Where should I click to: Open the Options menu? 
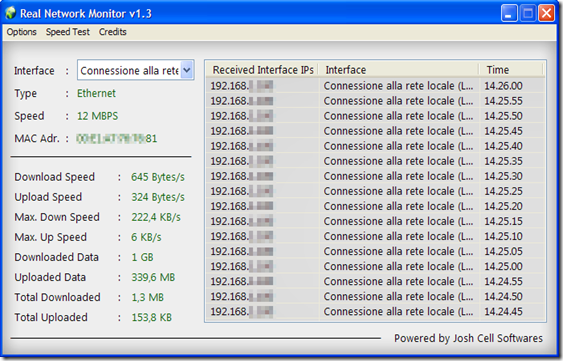[x=22, y=32]
